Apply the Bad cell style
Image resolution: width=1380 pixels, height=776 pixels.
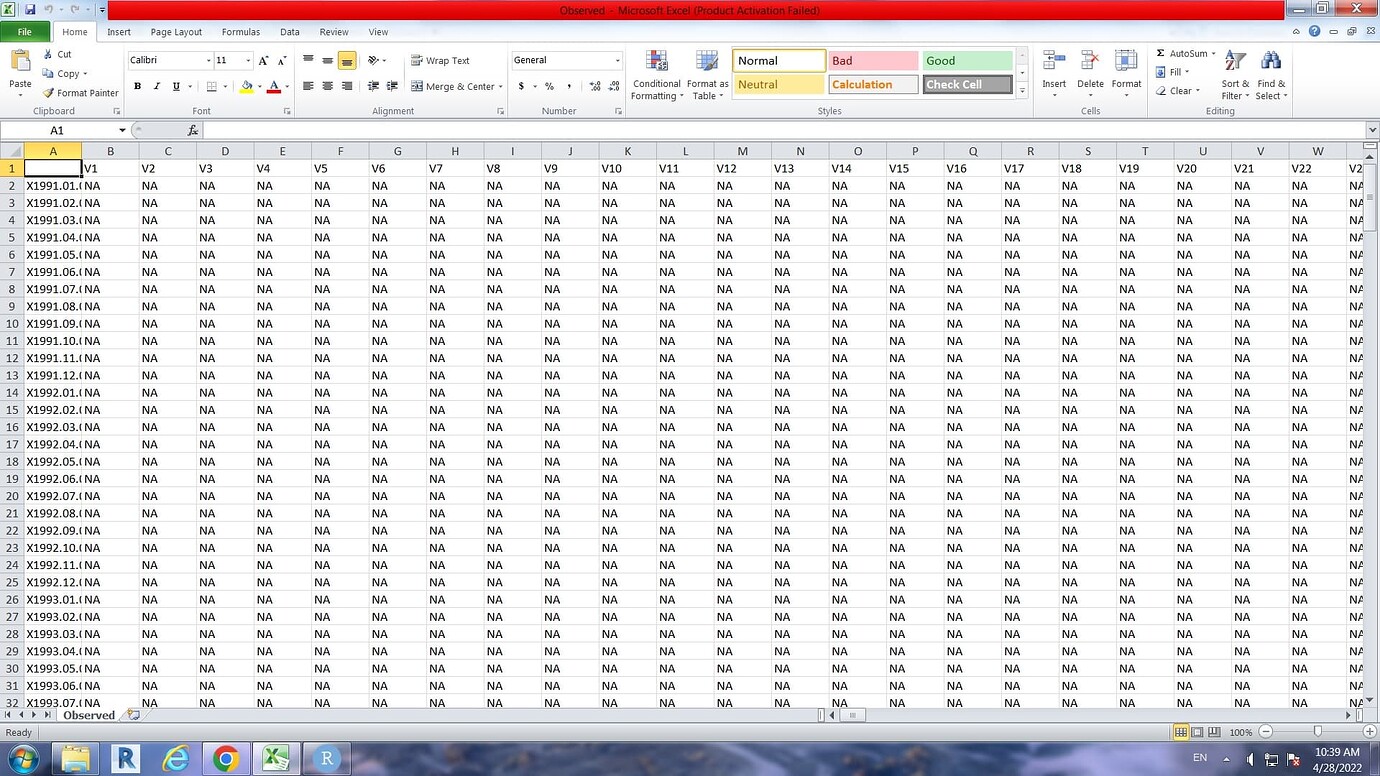(x=873, y=61)
